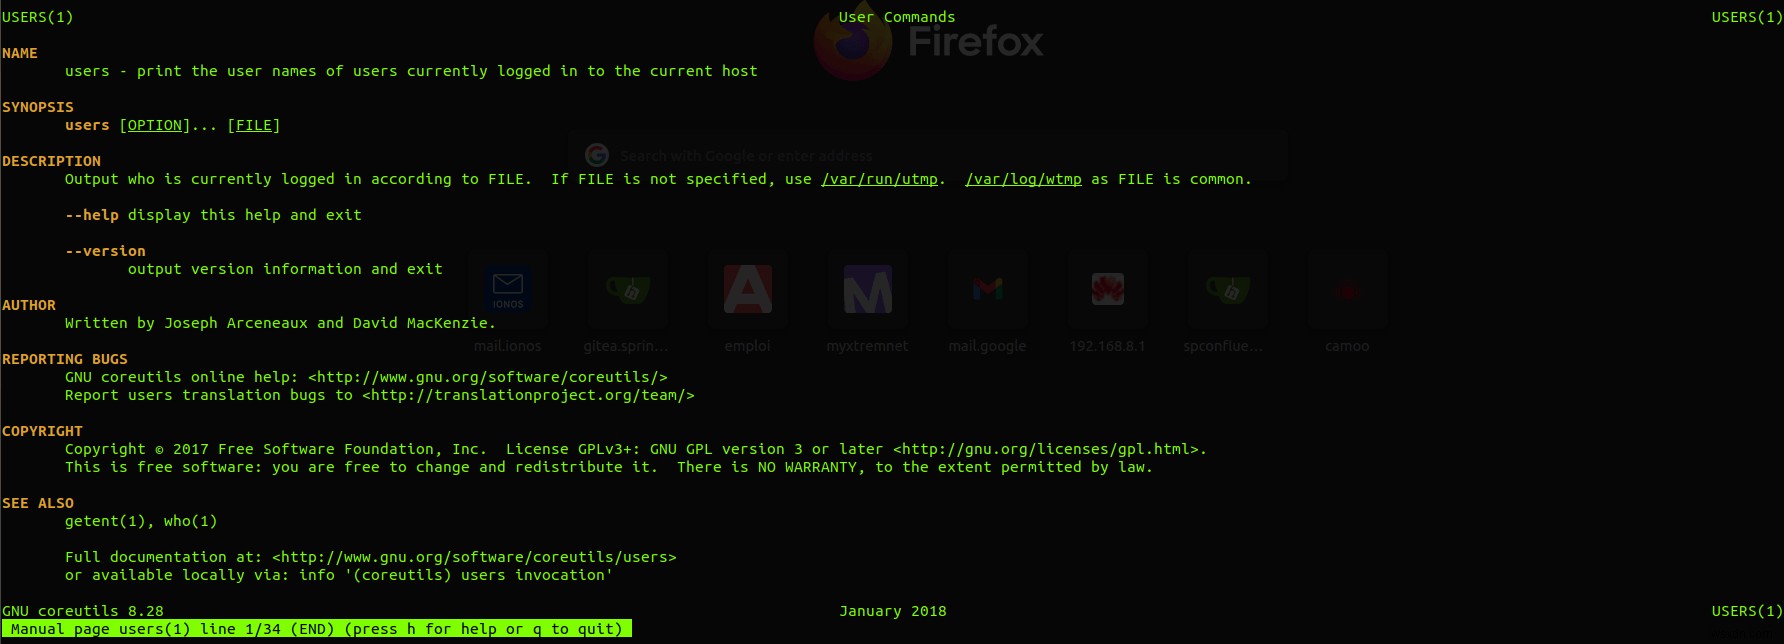Open the emploi shortcut tile in Firefox
This screenshot has height=644, width=1784.
(x=747, y=291)
